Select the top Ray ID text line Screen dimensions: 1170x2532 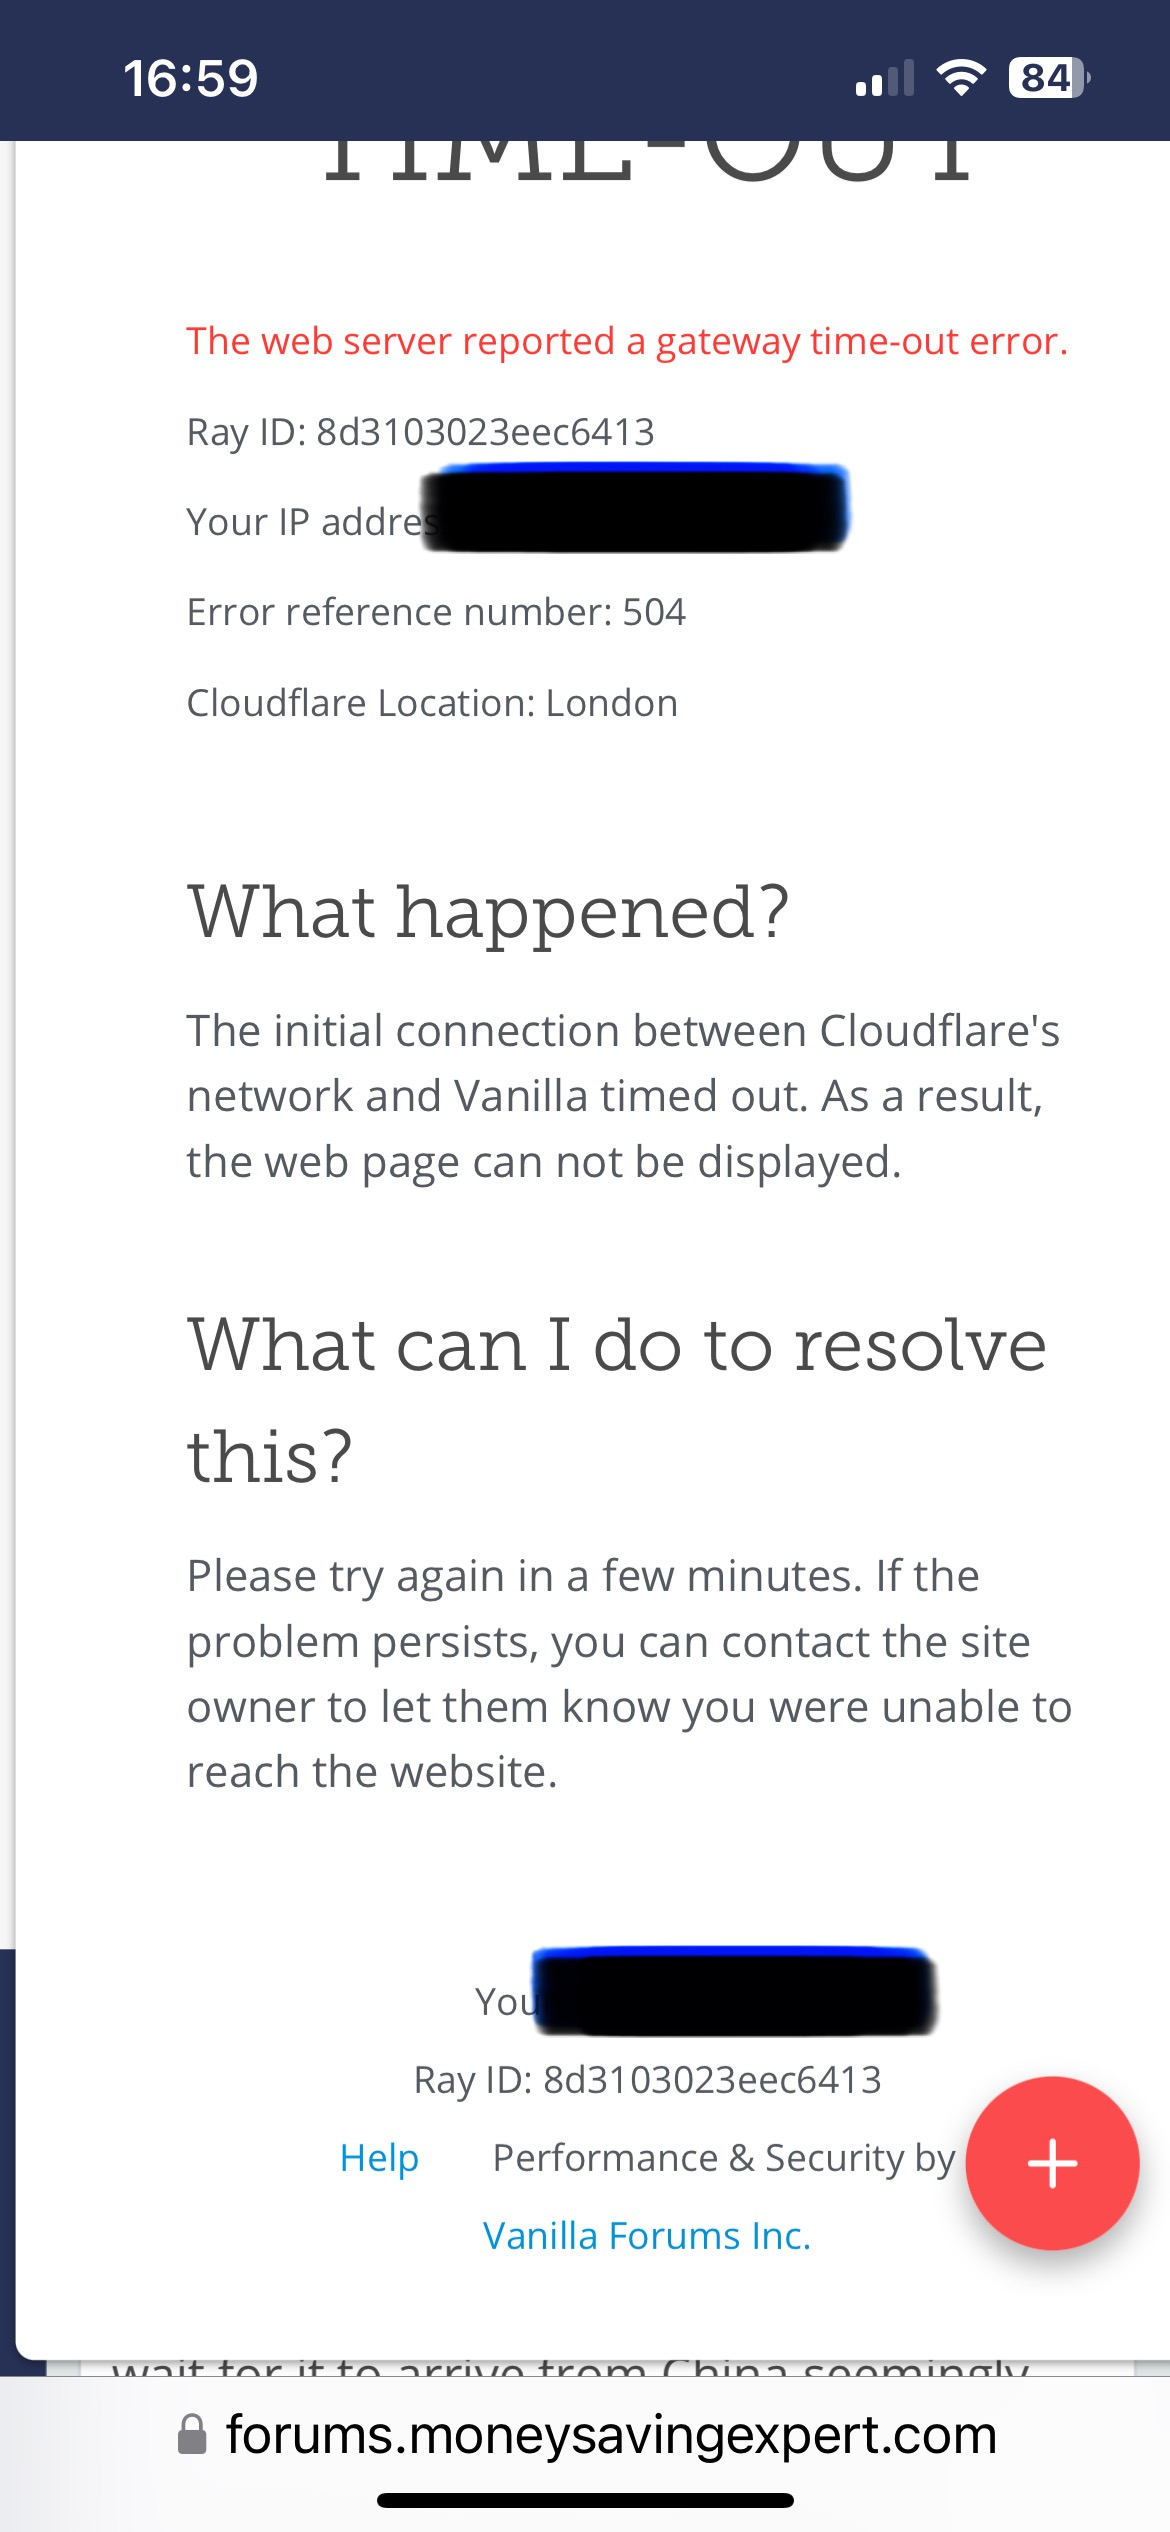[420, 432]
